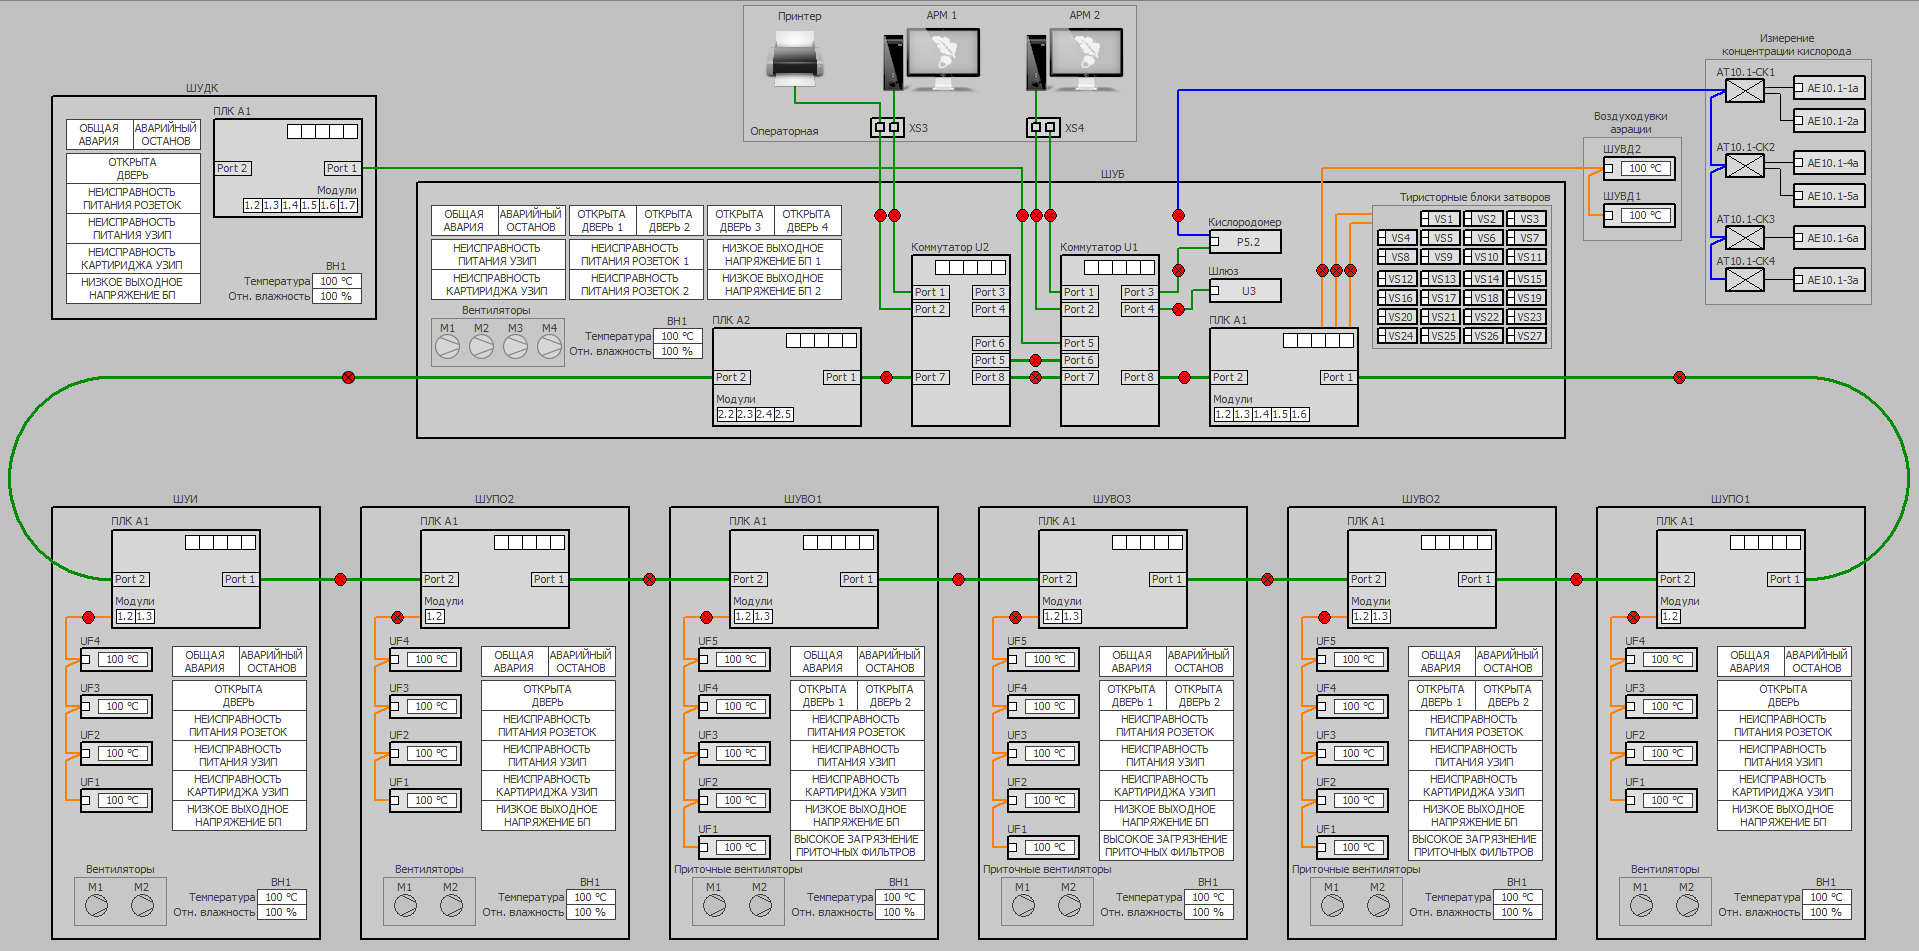Click the AE10.1-1a sensor label

1832,88
